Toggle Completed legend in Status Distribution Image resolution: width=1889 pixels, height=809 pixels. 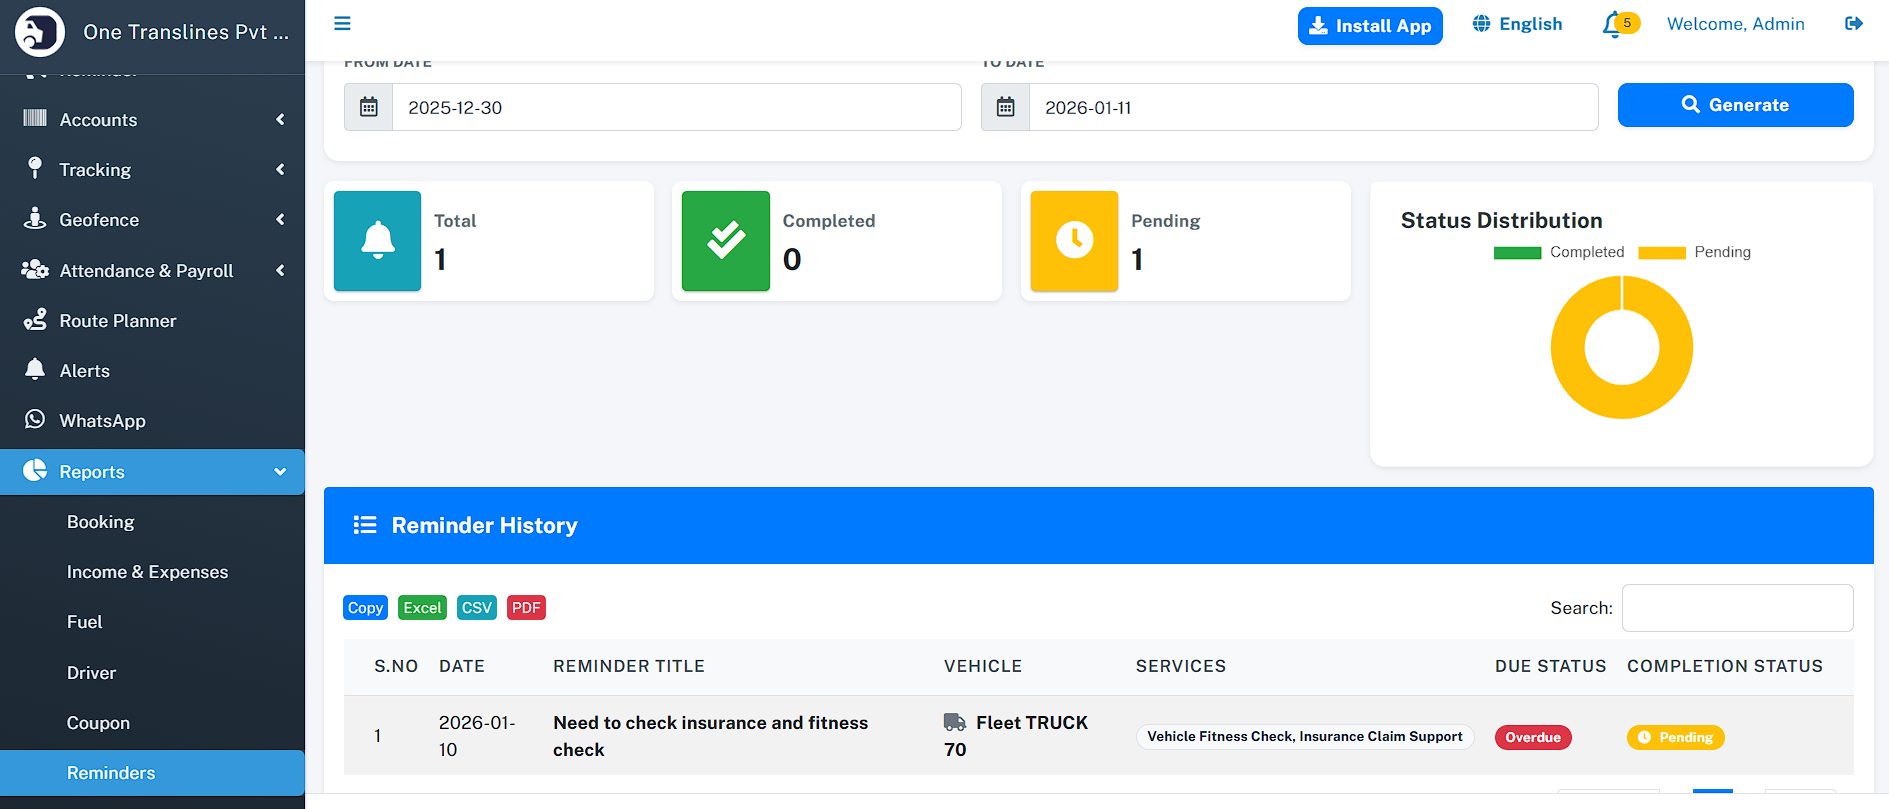pos(1559,252)
